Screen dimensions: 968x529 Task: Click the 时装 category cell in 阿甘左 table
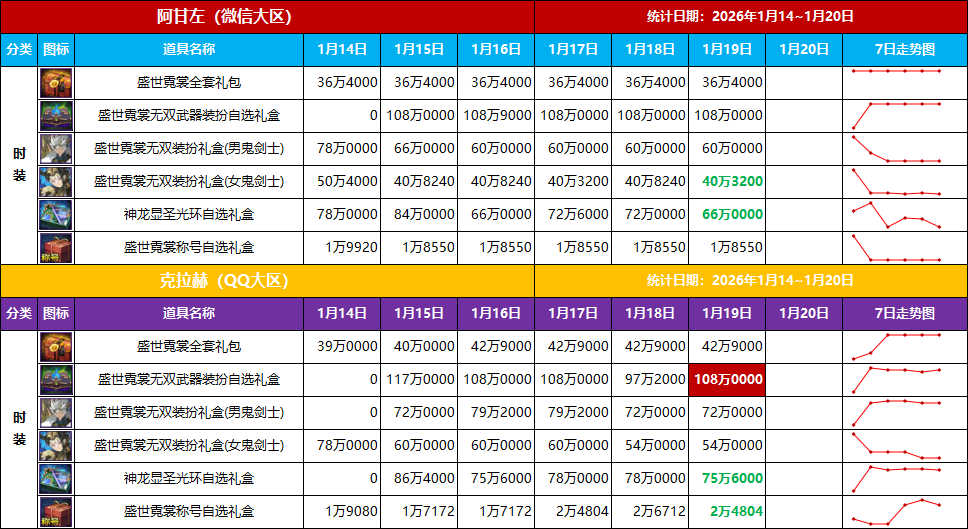19,165
